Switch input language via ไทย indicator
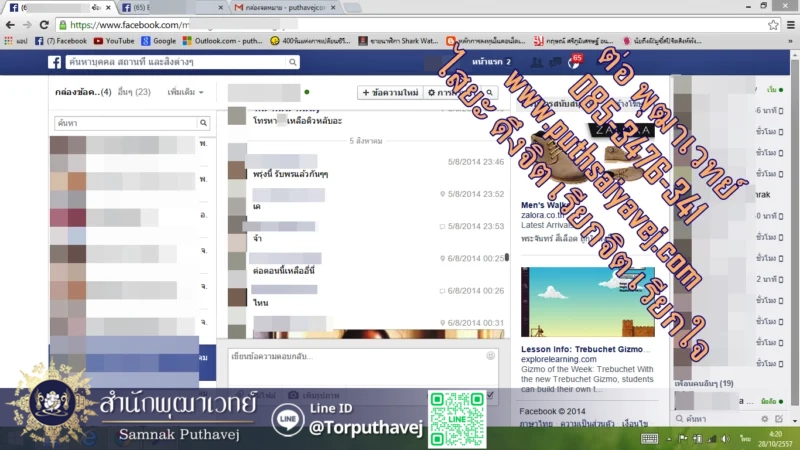Screen dimensions: 800x450 click(745, 439)
